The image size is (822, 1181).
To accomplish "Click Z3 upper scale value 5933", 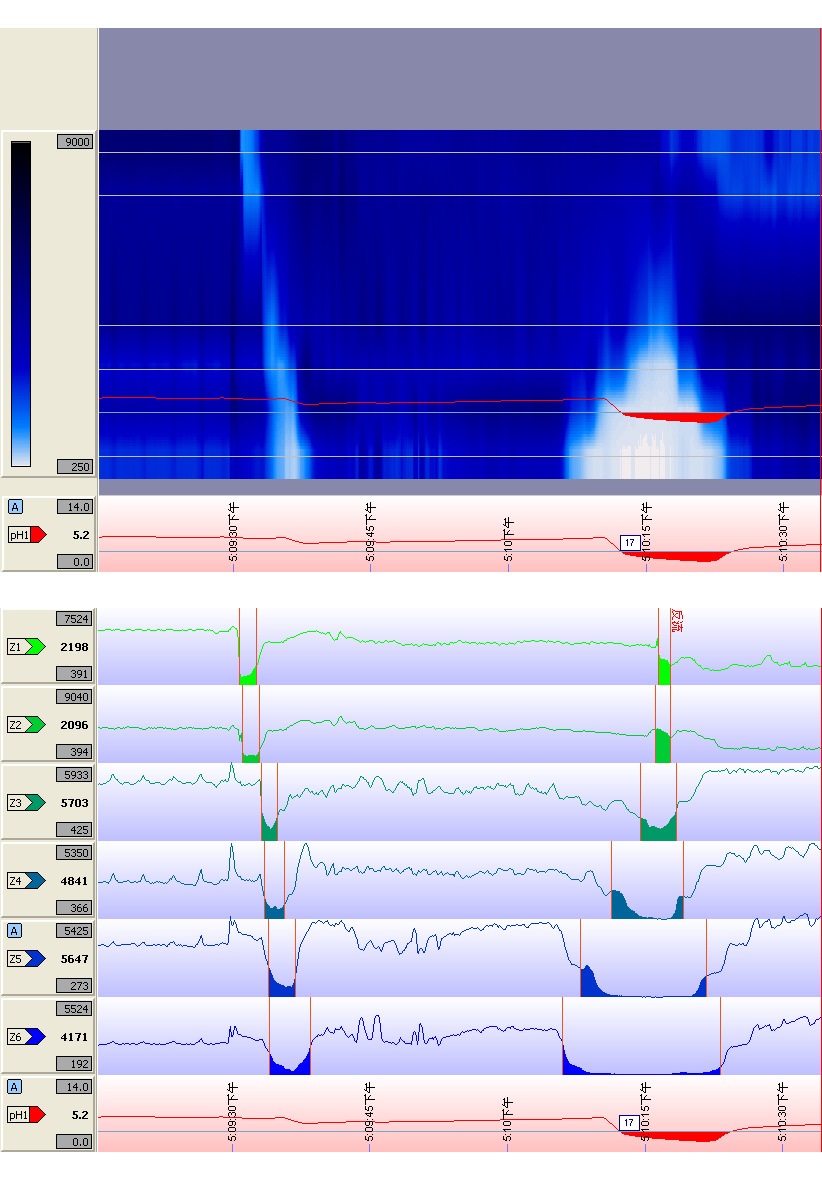I will [x=75, y=775].
